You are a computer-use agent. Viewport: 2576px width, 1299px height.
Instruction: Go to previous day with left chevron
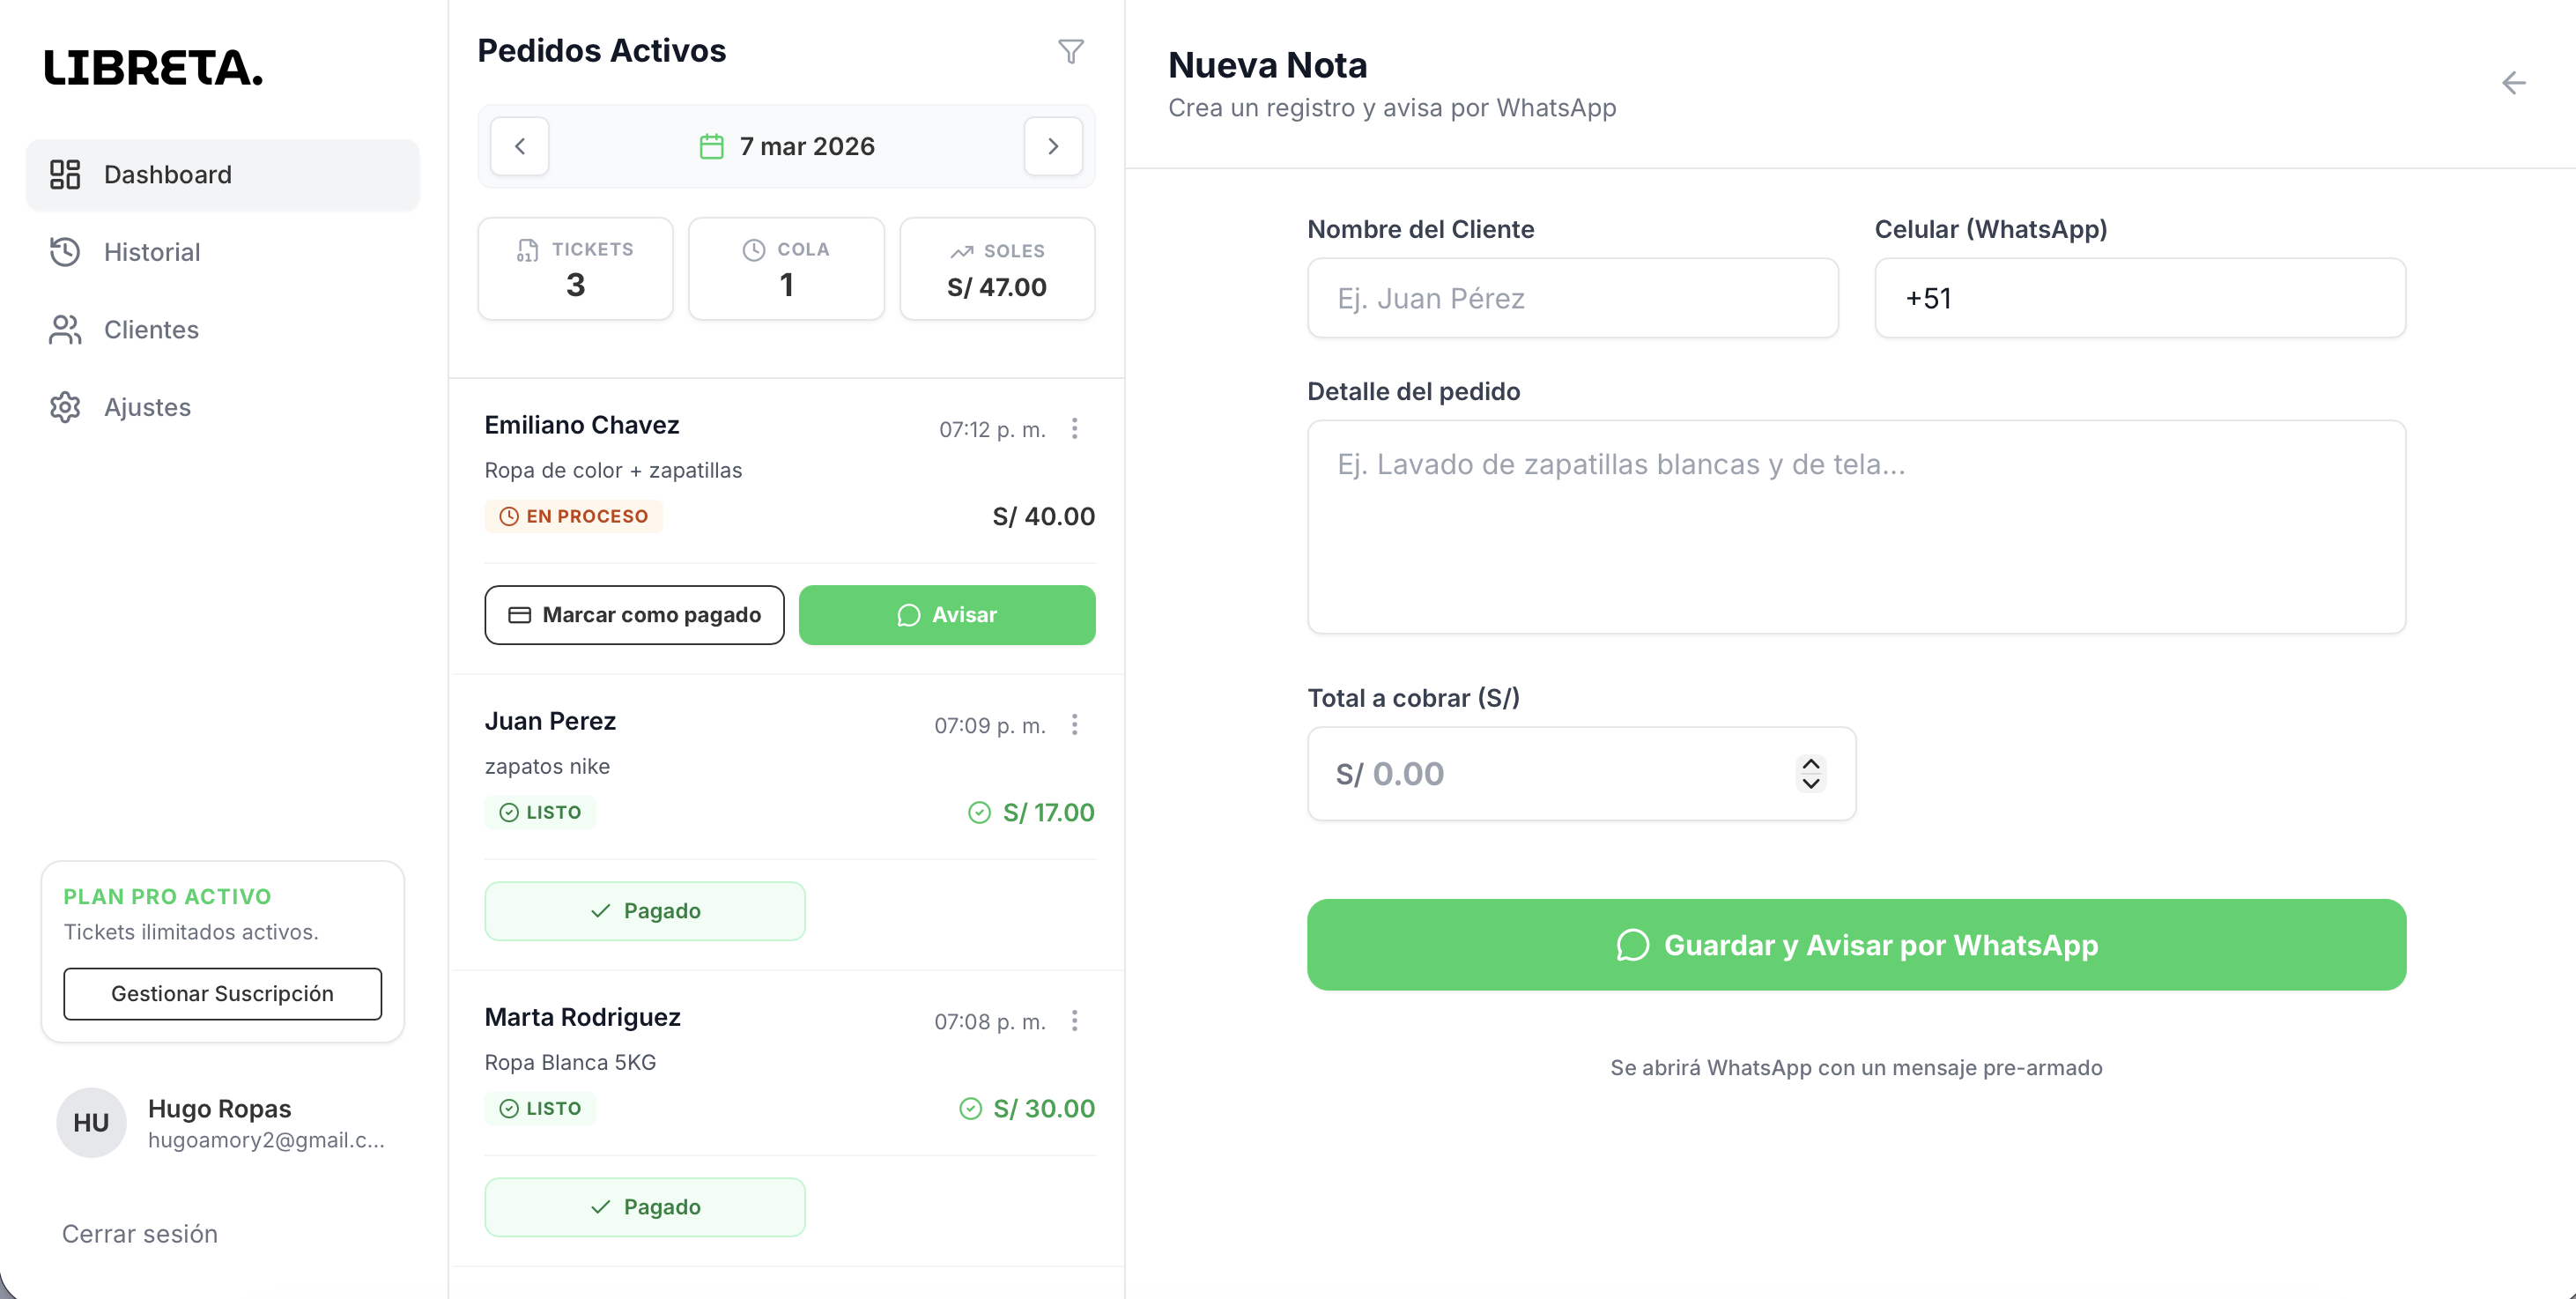click(519, 146)
